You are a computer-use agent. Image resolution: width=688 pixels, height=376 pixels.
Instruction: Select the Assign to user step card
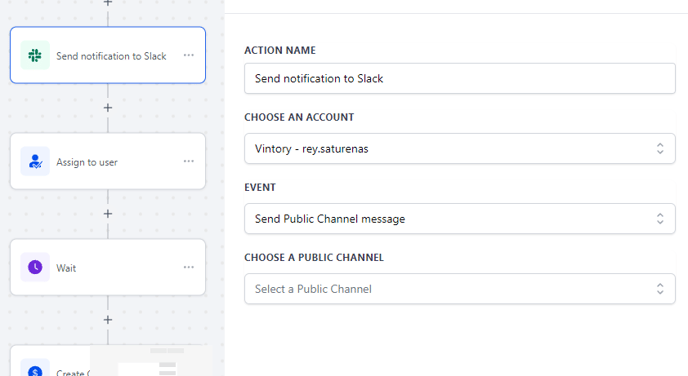point(108,161)
